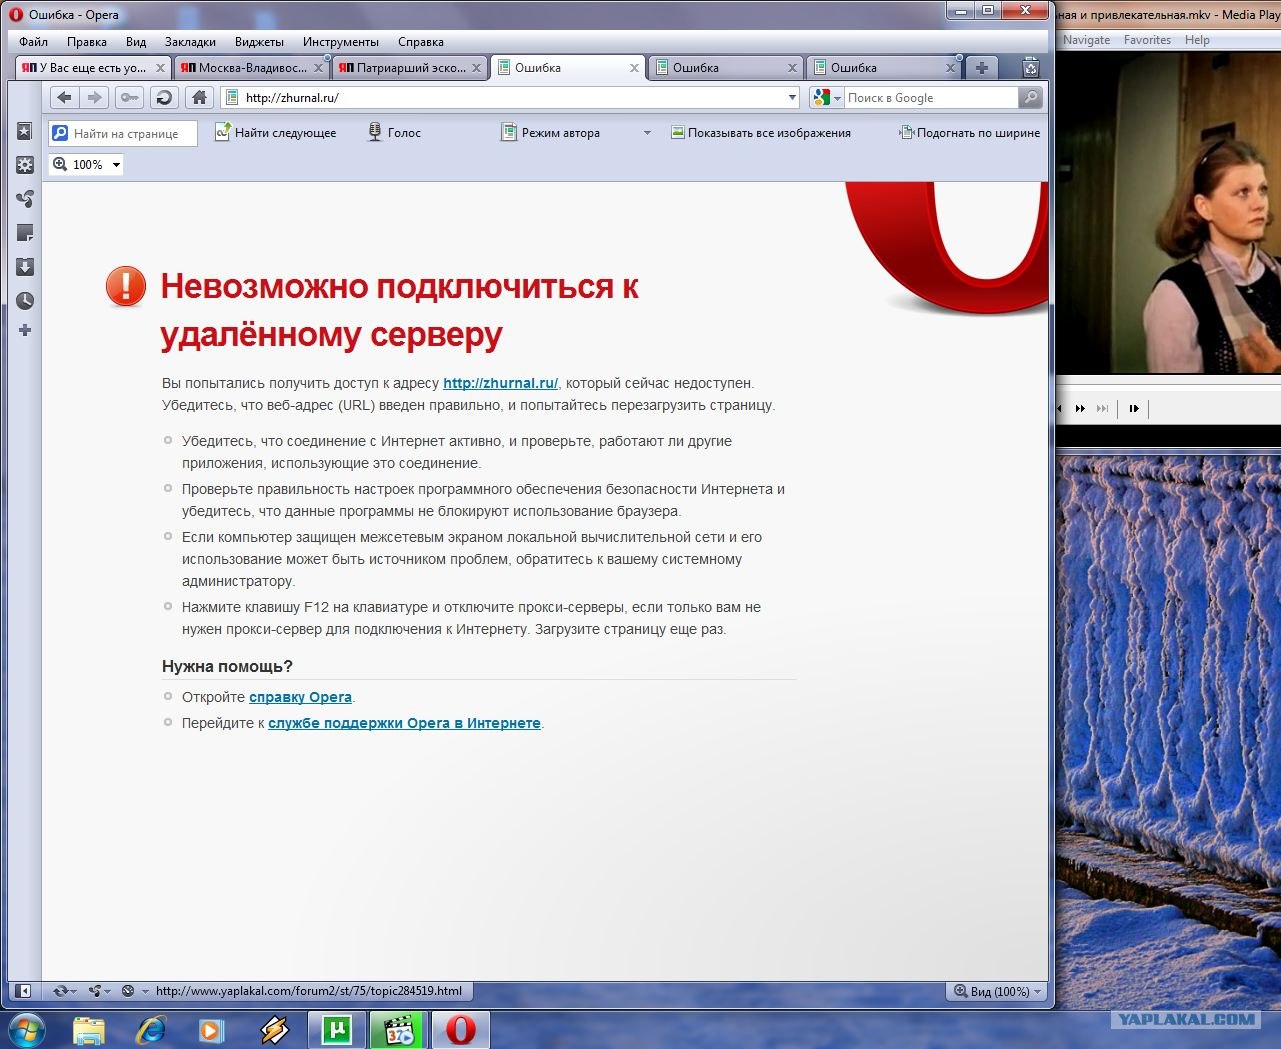Open the Правка menu
This screenshot has width=1281, height=1049.
tap(87, 42)
